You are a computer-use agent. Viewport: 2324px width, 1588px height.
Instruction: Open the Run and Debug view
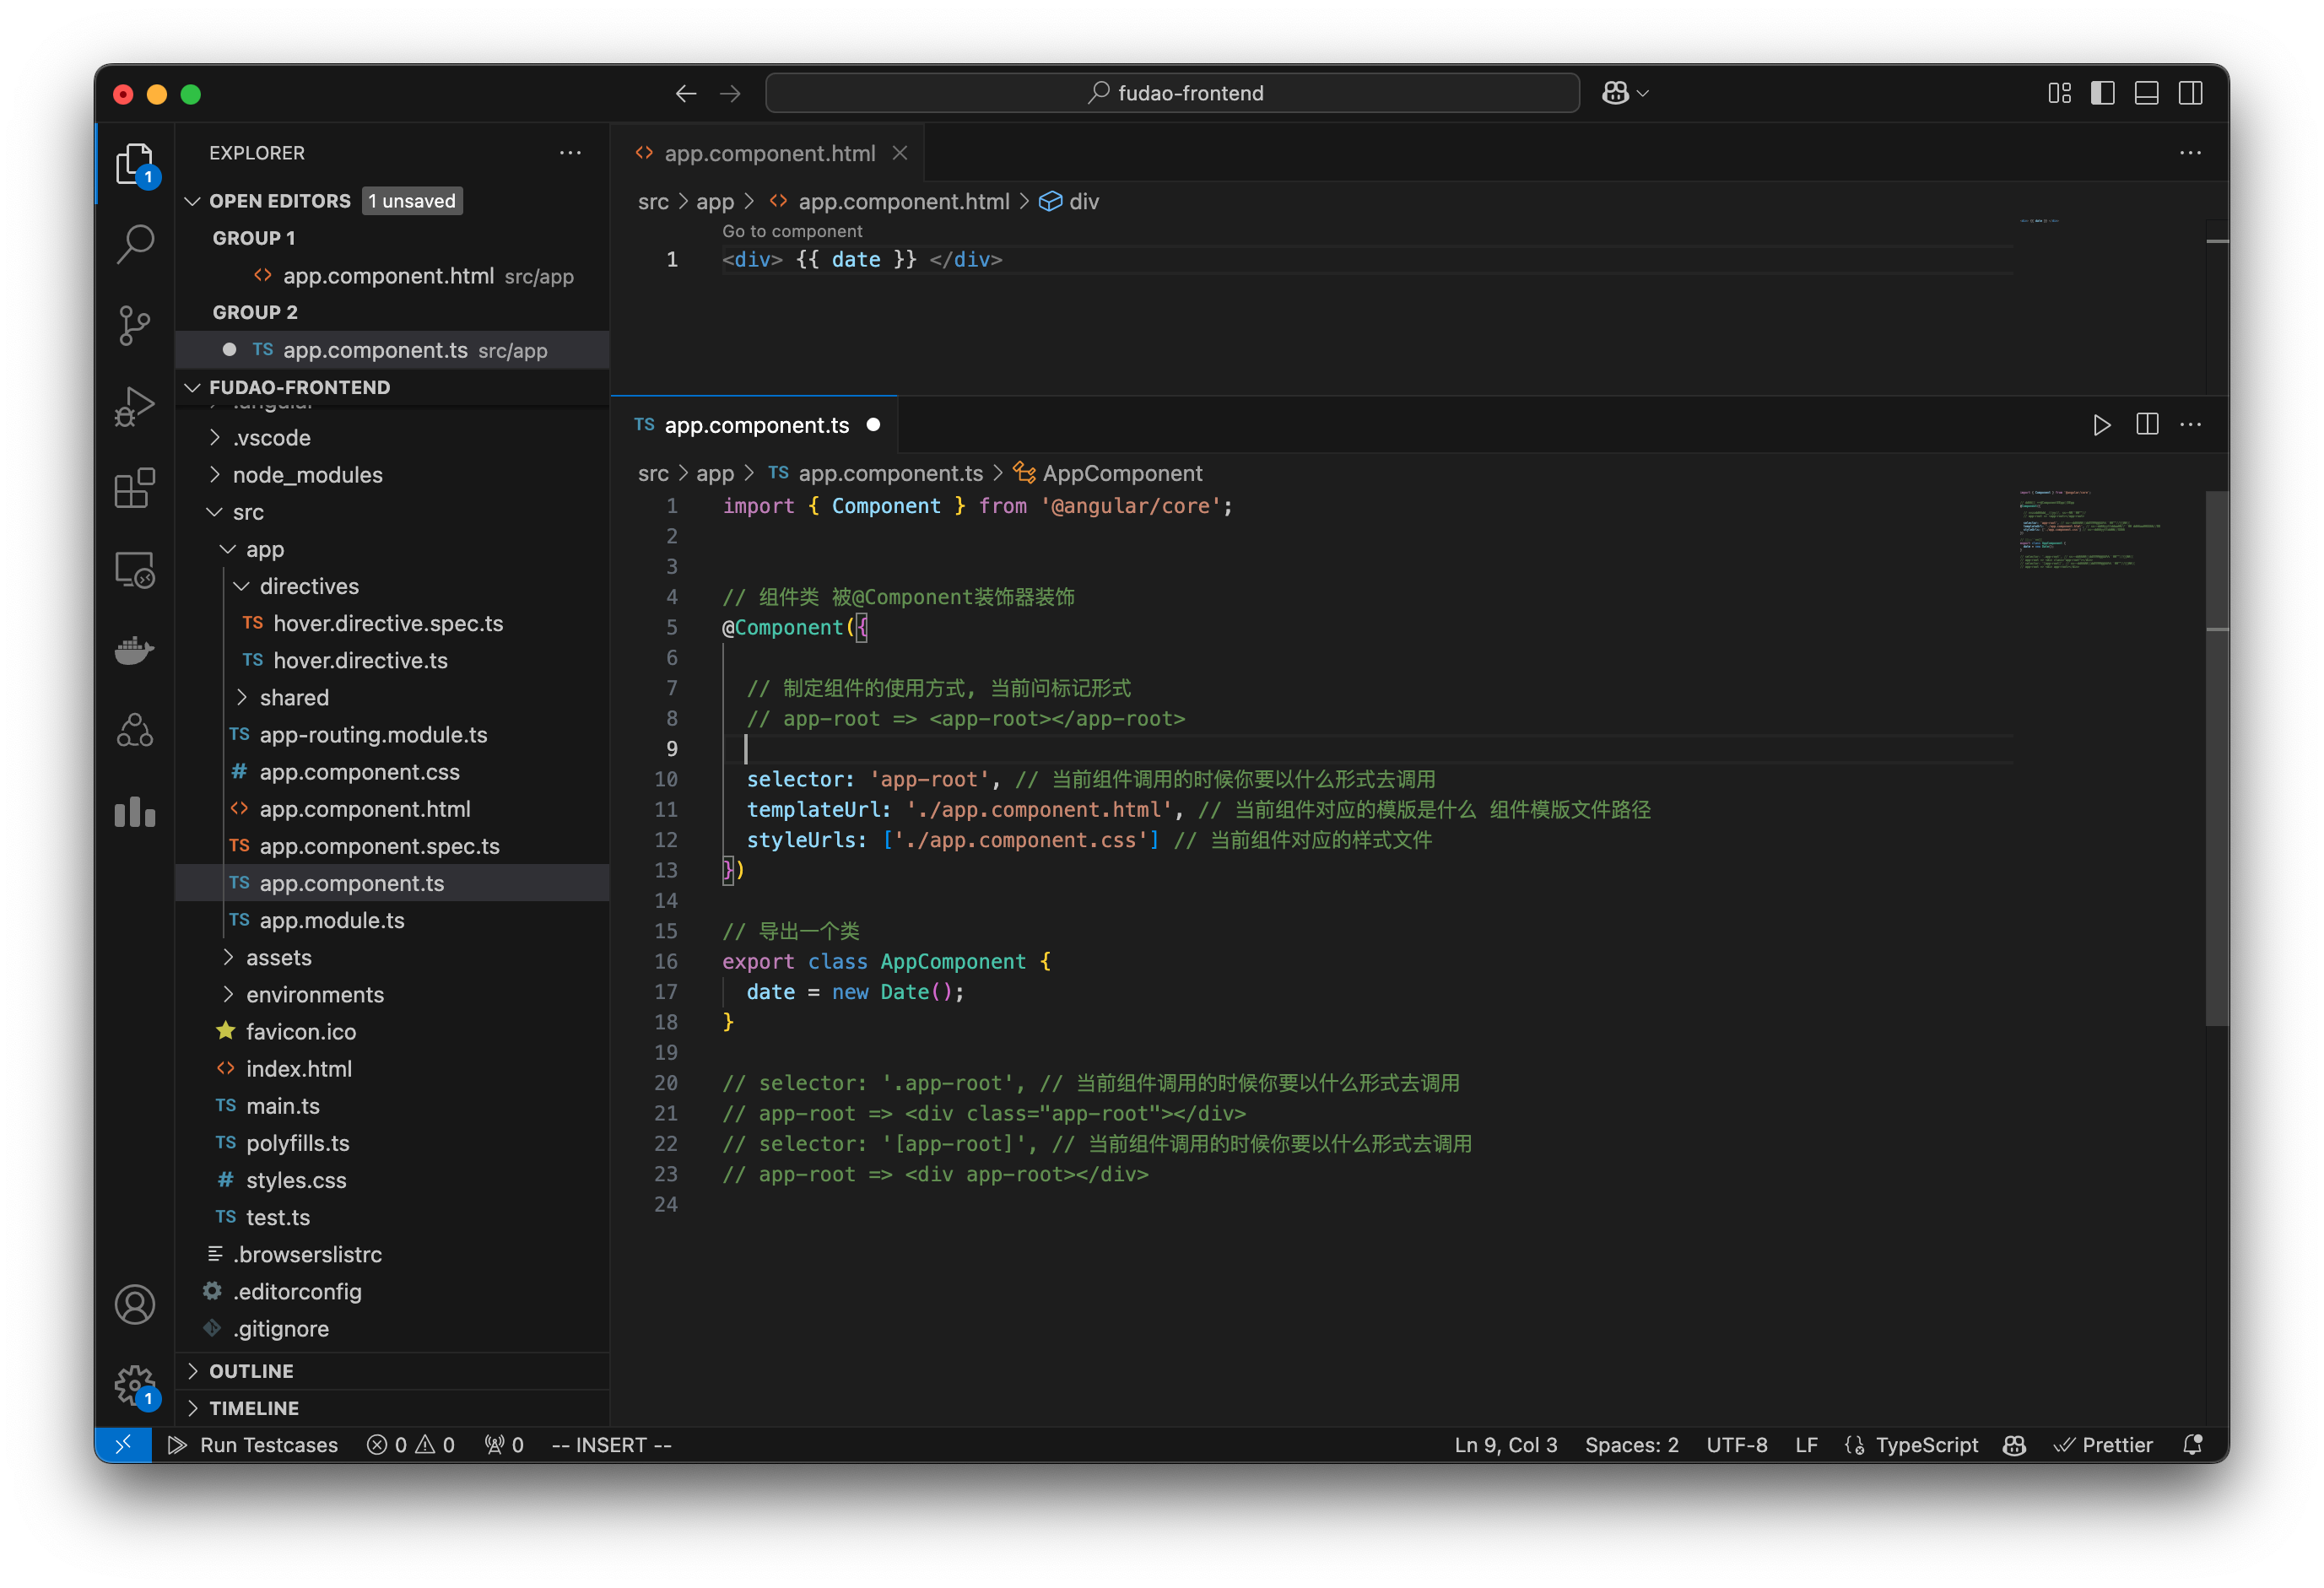click(x=135, y=405)
